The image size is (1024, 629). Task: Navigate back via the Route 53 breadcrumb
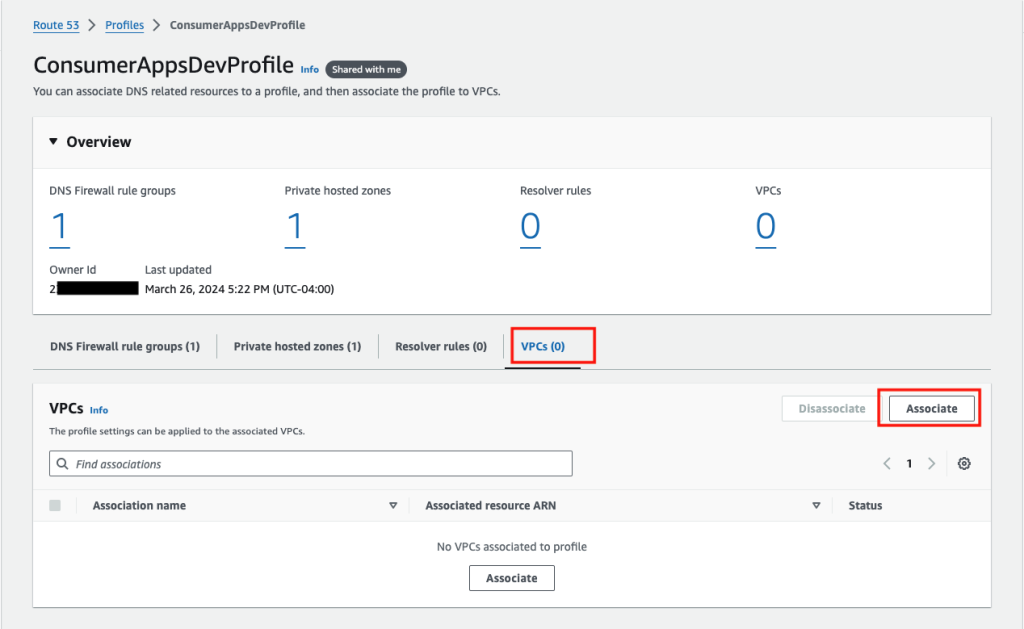pyautogui.click(x=56, y=25)
